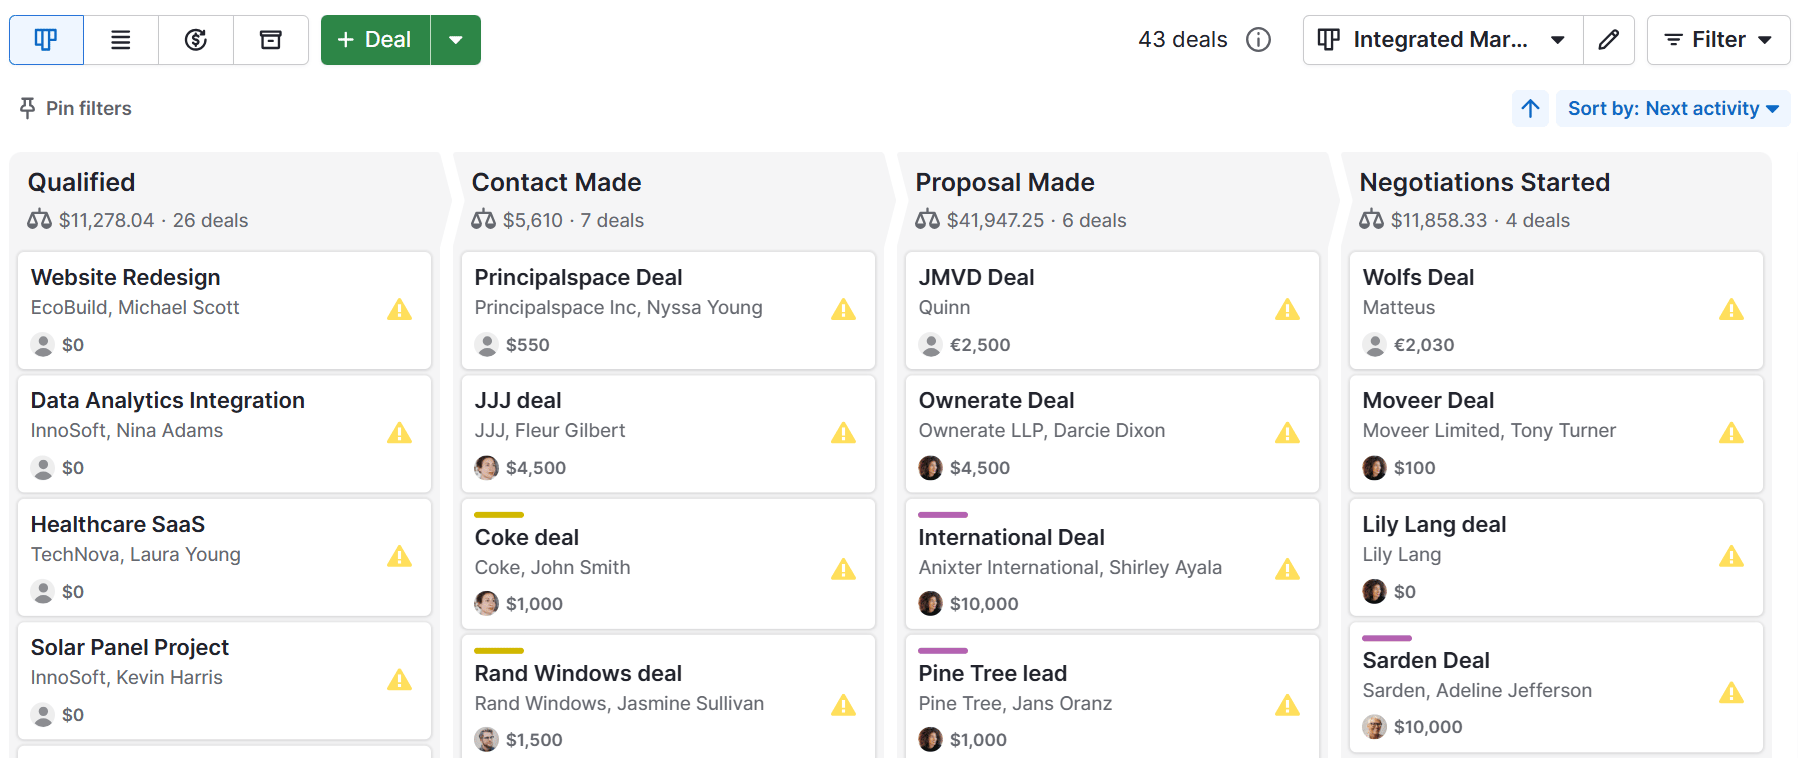Click warning icon on Lily Lang deal
The height and width of the screenshot is (758, 1798).
[x=1732, y=556]
